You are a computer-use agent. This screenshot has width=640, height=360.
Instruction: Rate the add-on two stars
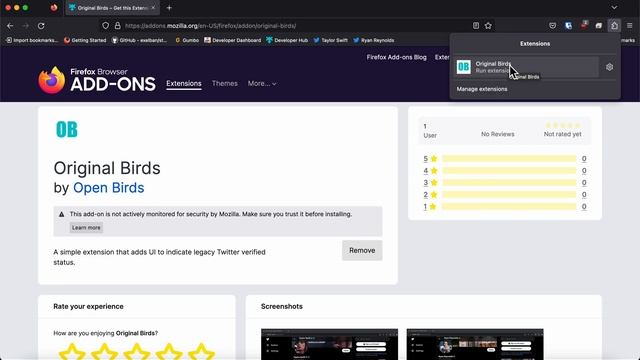tap(104, 351)
